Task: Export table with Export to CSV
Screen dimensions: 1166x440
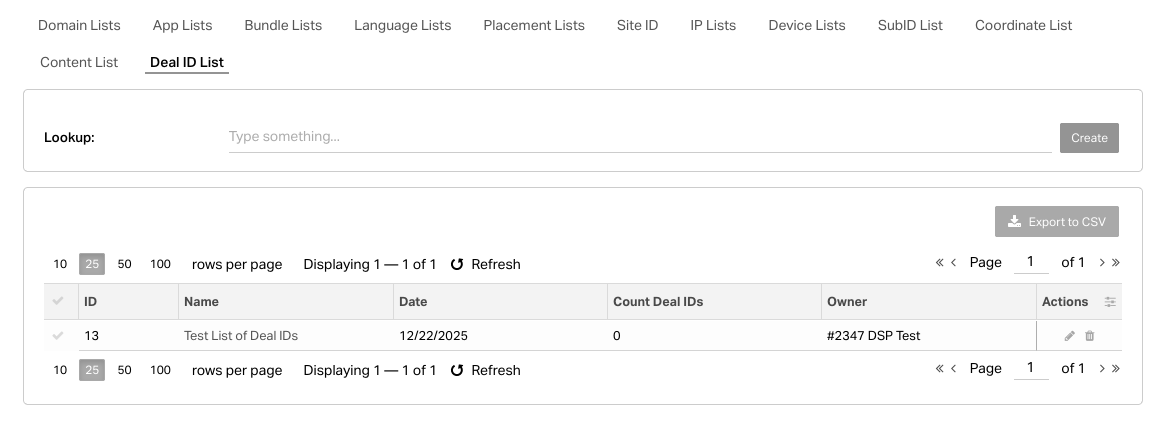Action: click(x=1056, y=222)
